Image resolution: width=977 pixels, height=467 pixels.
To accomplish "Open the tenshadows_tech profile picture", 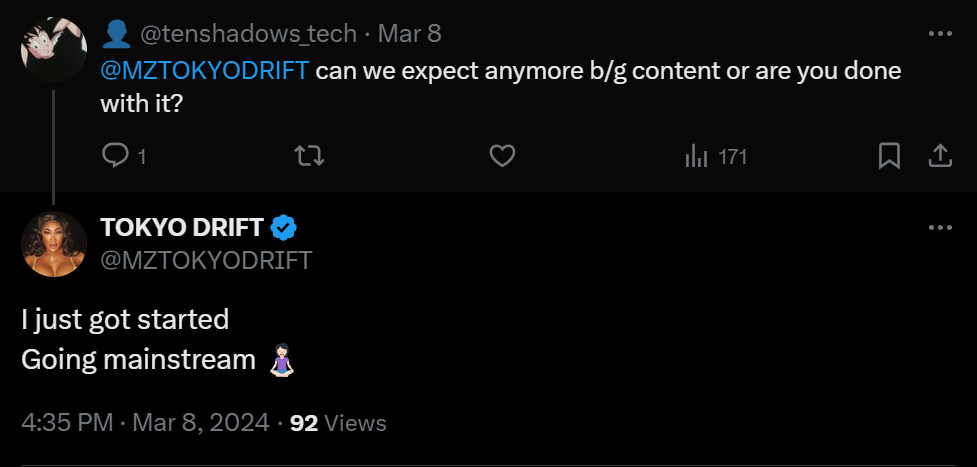I will click(x=54, y=49).
